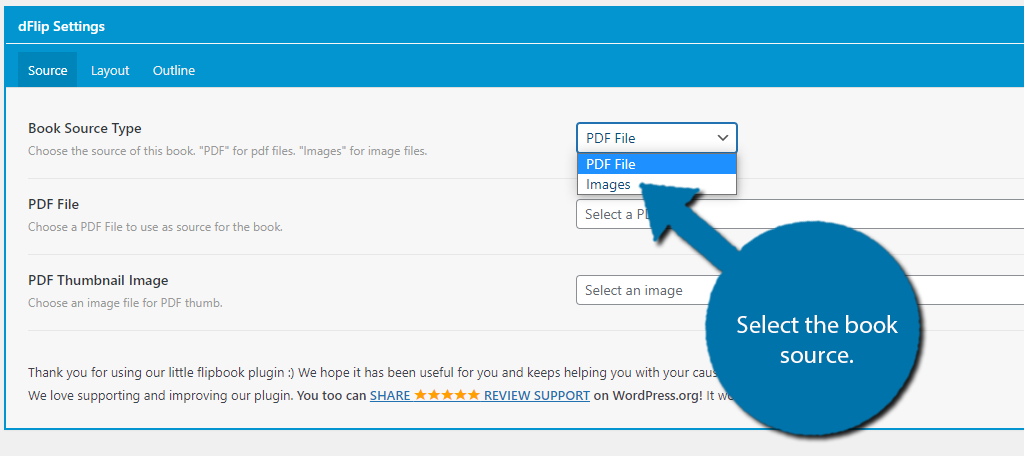
Task: Click the 'Choose an image file for PDF thumb' text
Action: (x=125, y=303)
